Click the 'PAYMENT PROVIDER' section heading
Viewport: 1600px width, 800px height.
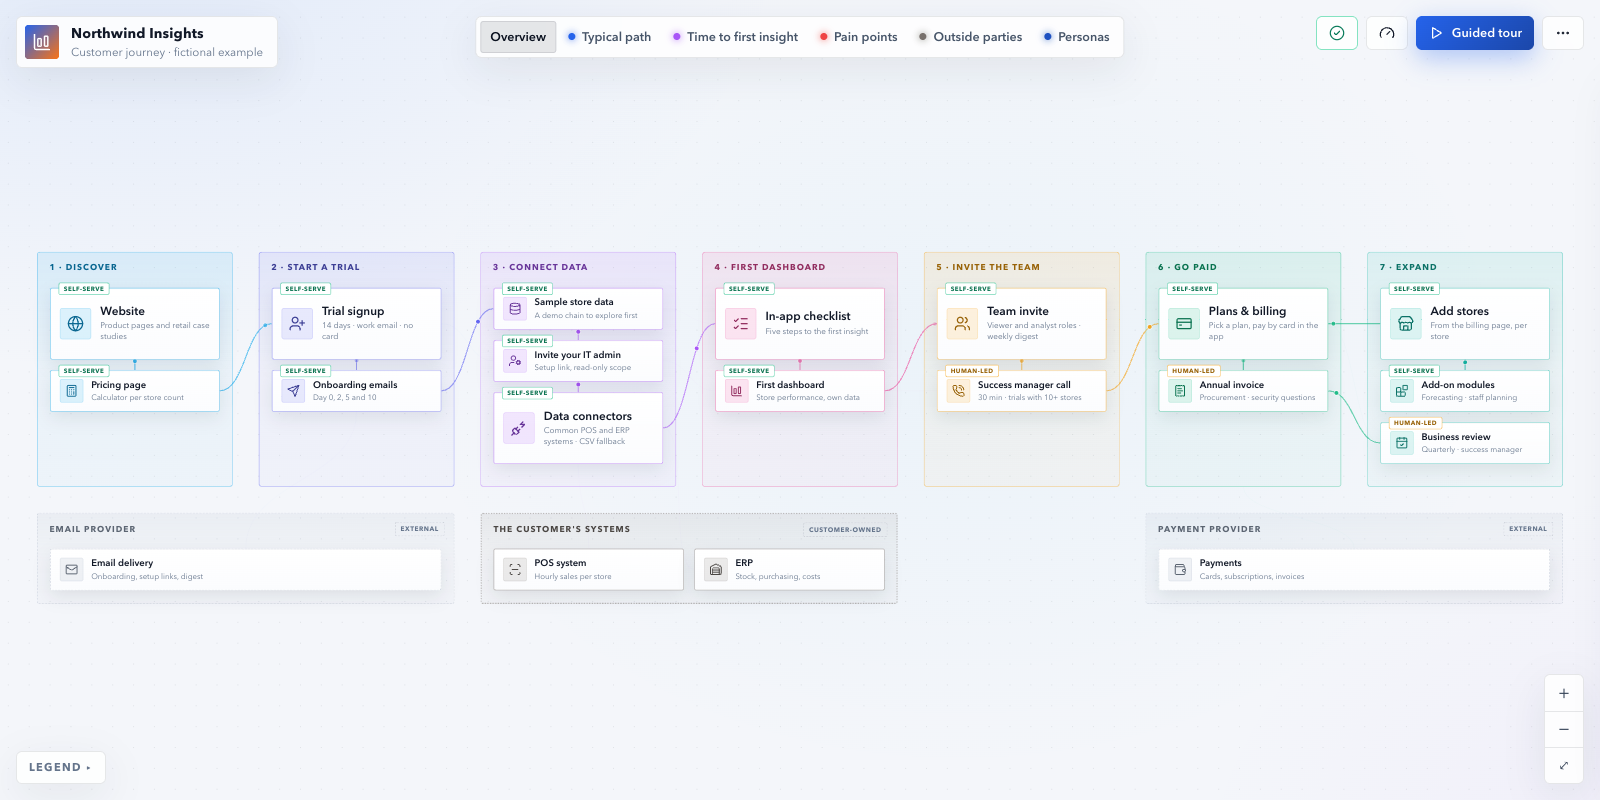point(1210,529)
